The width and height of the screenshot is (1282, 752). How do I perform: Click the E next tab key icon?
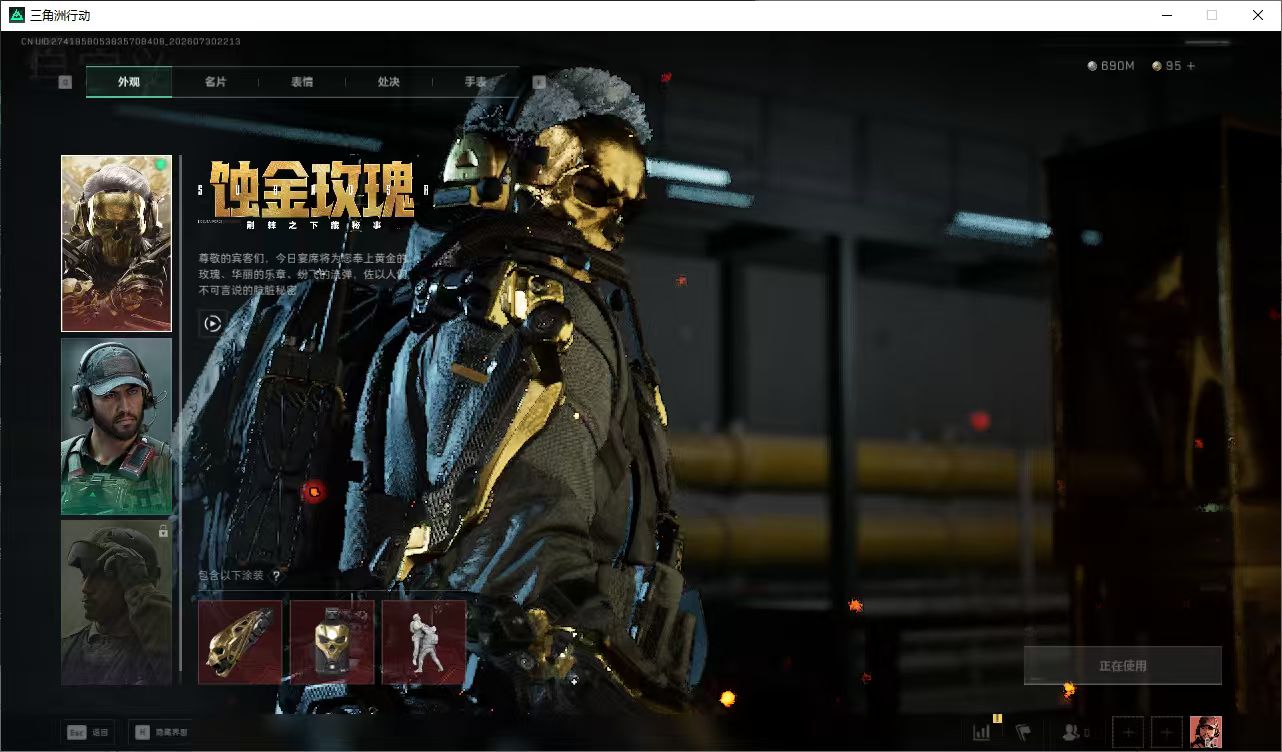pyautogui.click(x=539, y=82)
